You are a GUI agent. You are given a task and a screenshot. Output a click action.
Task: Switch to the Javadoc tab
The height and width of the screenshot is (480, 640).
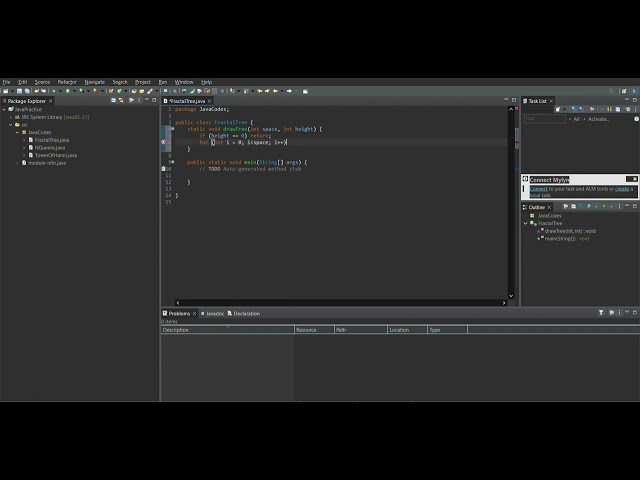point(212,313)
